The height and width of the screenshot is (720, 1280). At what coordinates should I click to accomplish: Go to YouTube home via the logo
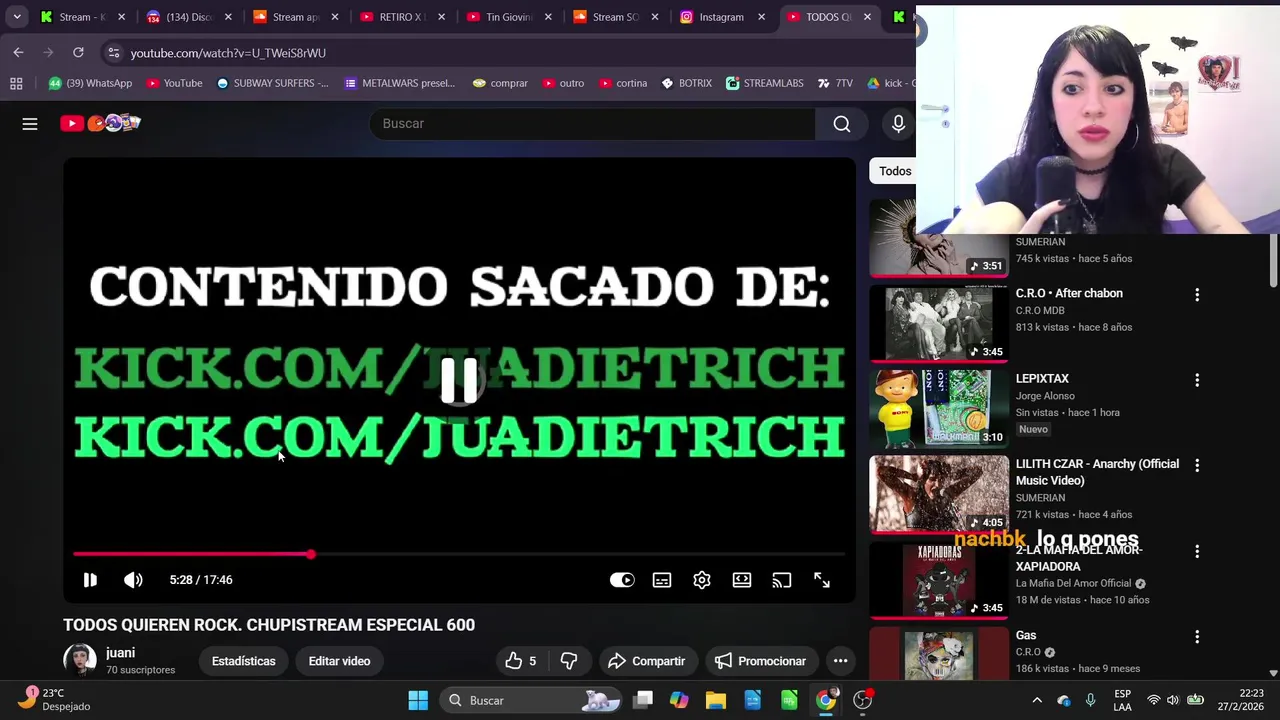coord(100,123)
